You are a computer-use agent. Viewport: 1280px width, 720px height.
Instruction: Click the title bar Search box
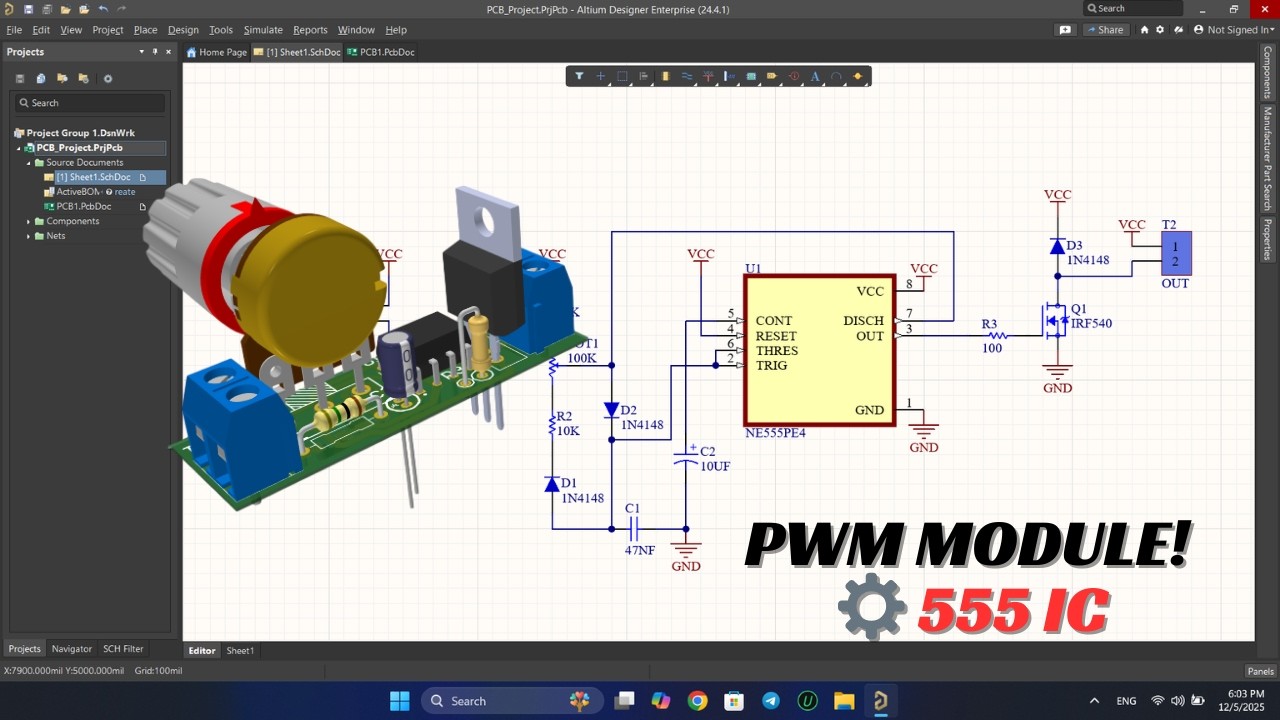(x=1134, y=8)
